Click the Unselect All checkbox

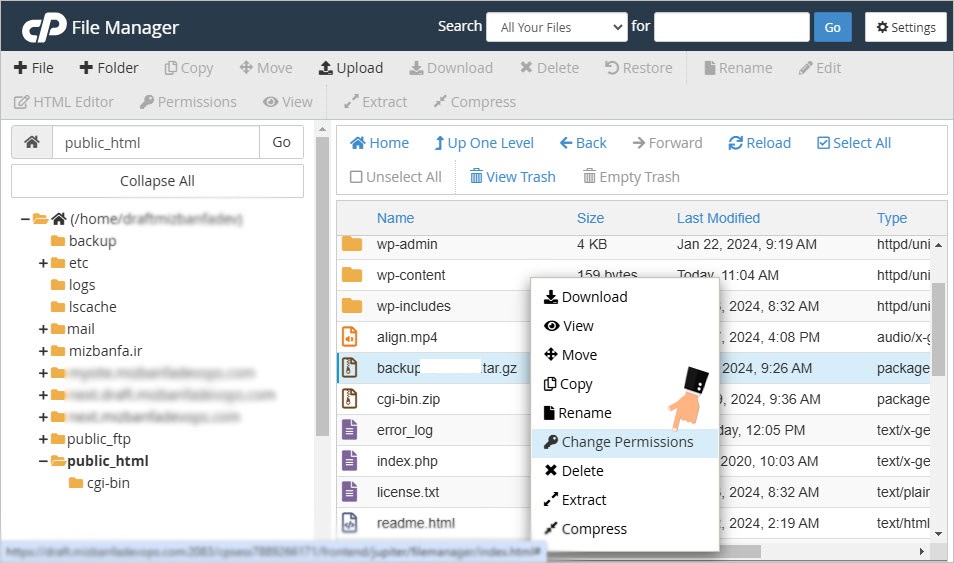point(356,177)
